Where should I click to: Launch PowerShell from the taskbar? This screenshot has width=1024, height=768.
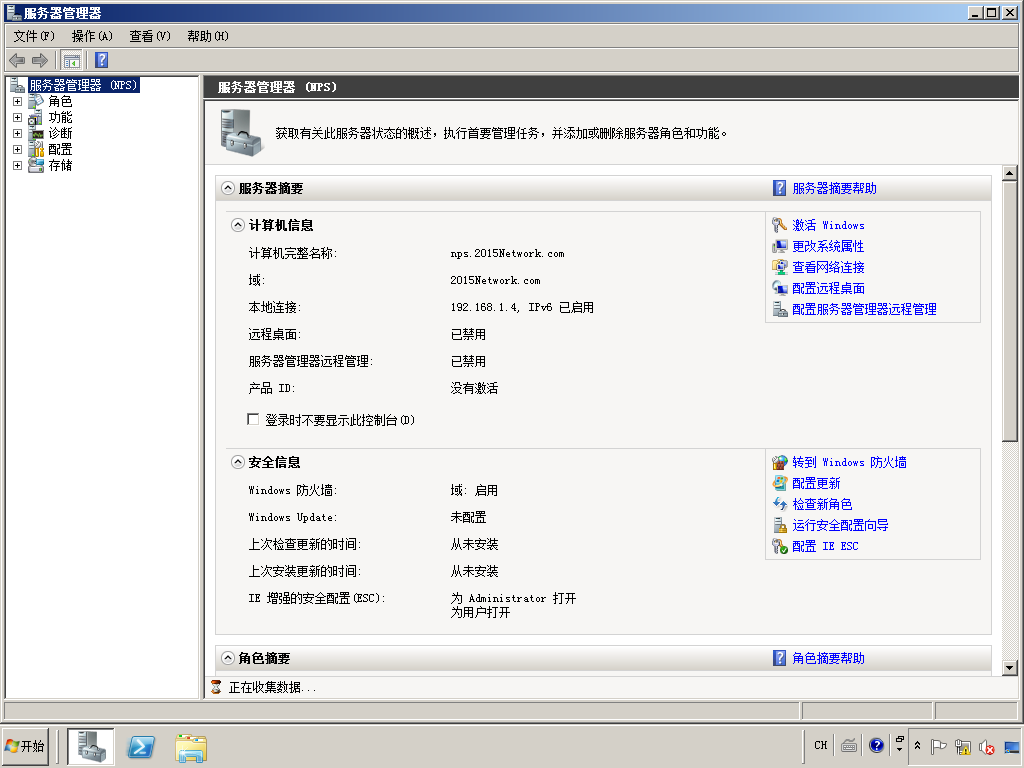coord(141,746)
